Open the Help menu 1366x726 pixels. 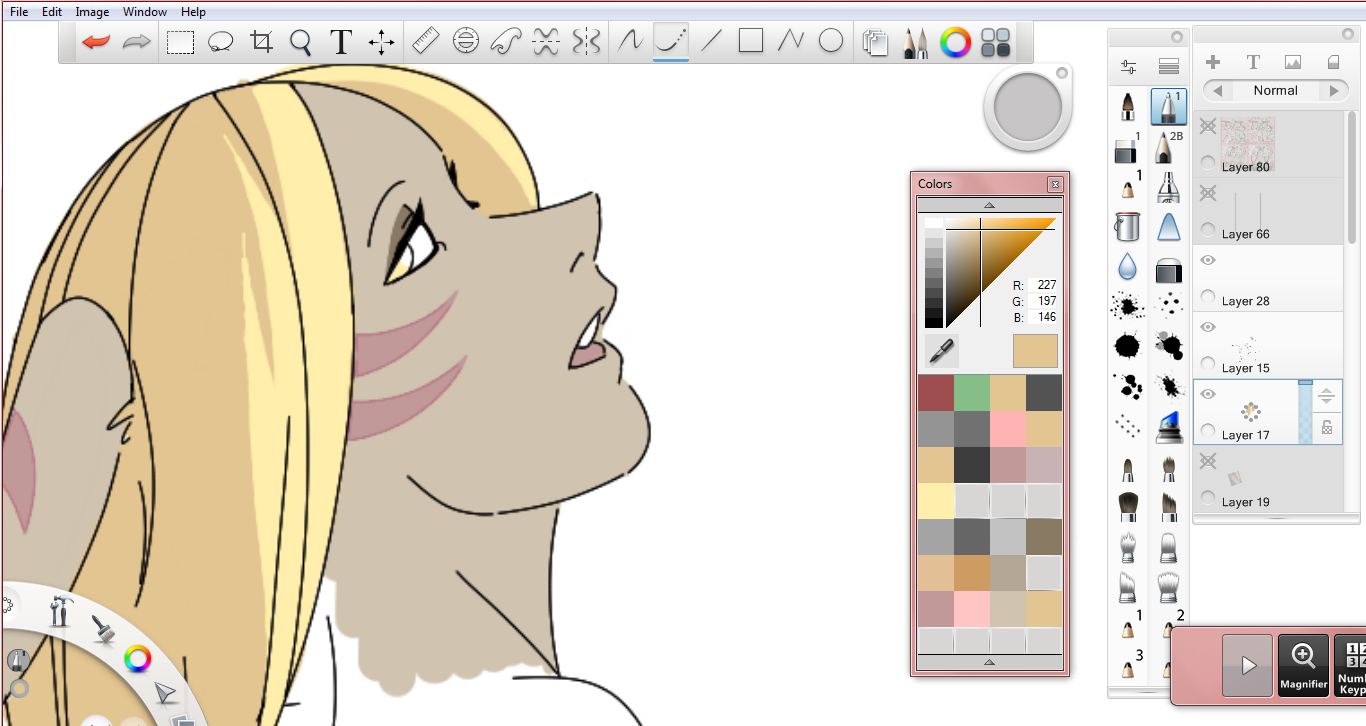pyautogui.click(x=193, y=12)
